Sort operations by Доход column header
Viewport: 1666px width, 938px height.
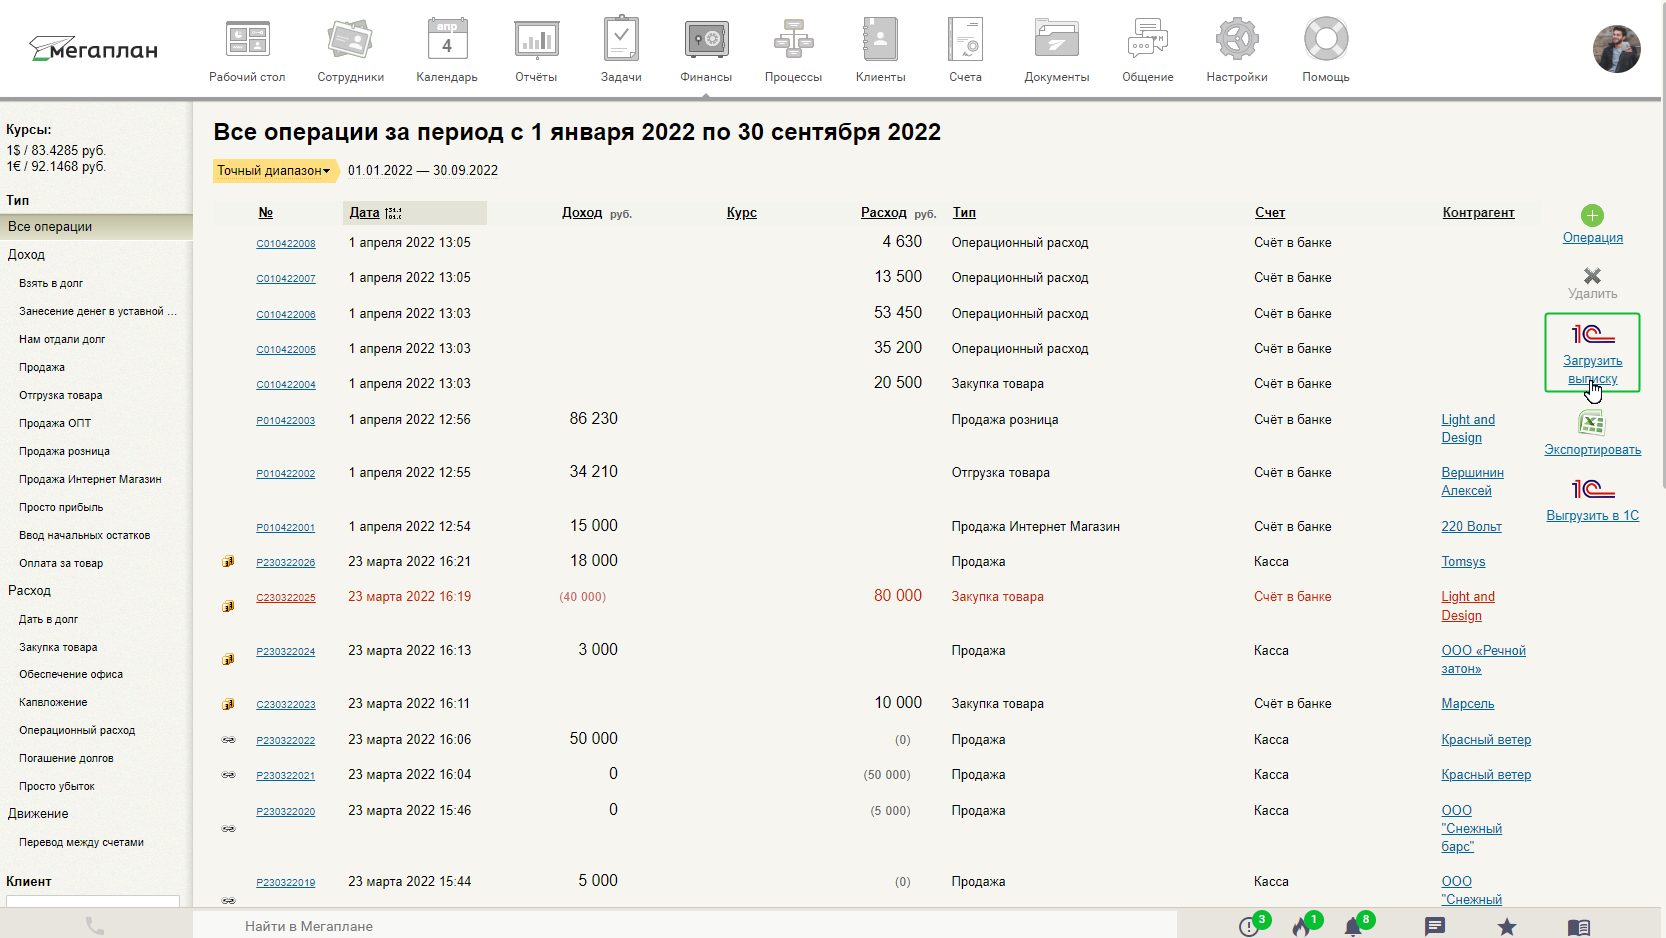pyautogui.click(x=581, y=213)
